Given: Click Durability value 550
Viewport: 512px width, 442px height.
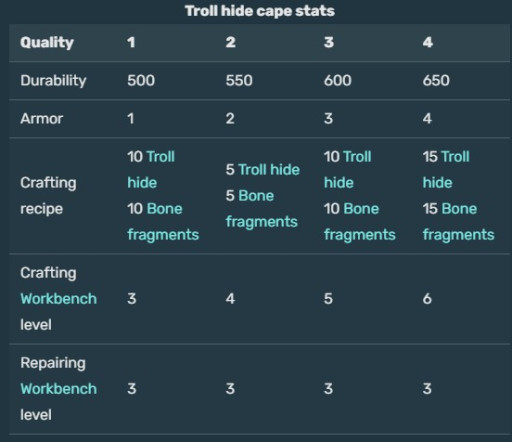Looking at the screenshot, I should click(x=239, y=80).
